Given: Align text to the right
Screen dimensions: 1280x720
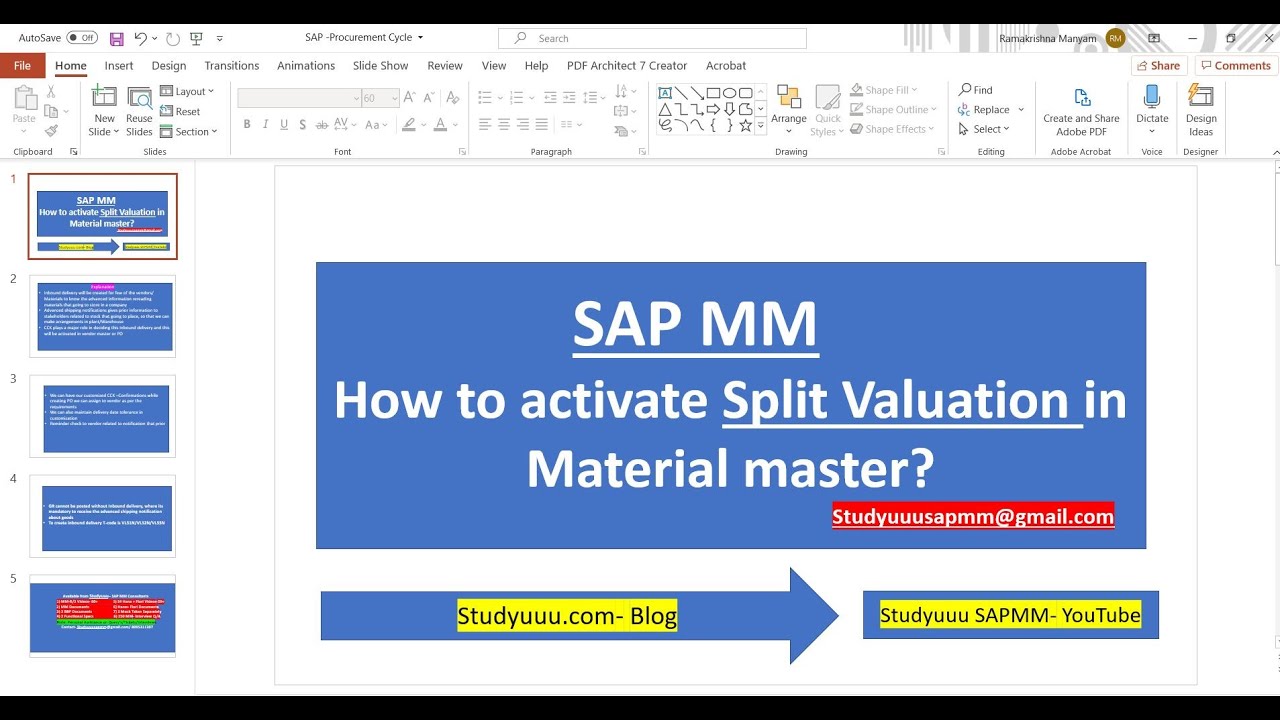Looking at the screenshot, I should tap(523, 125).
